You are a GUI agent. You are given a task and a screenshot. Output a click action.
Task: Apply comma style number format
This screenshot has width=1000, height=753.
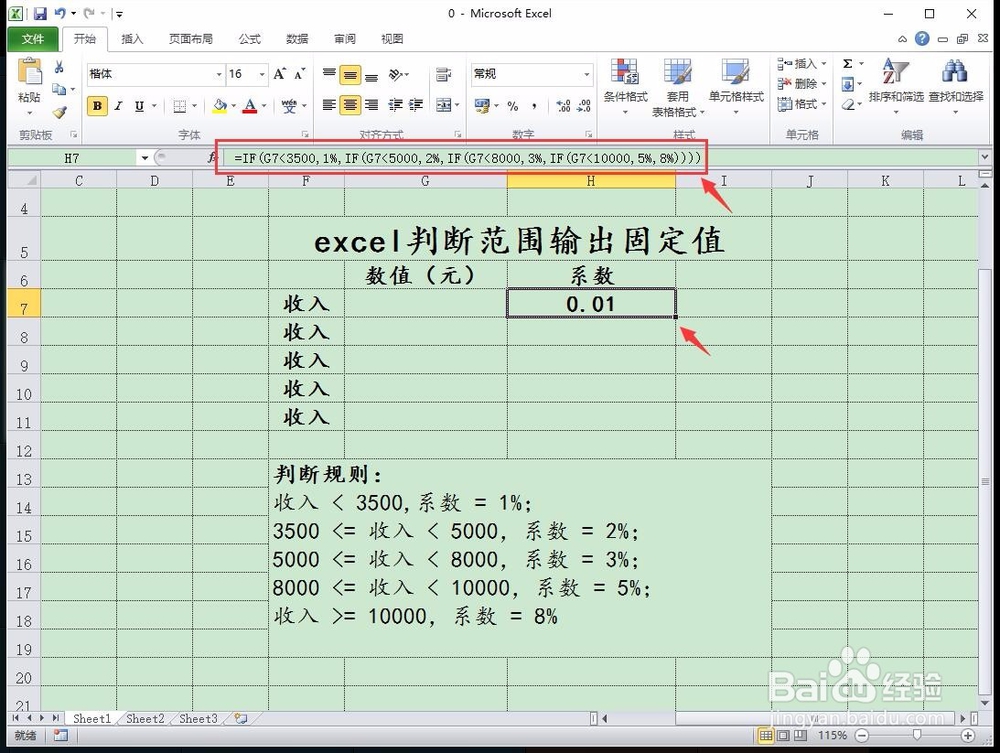534,106
